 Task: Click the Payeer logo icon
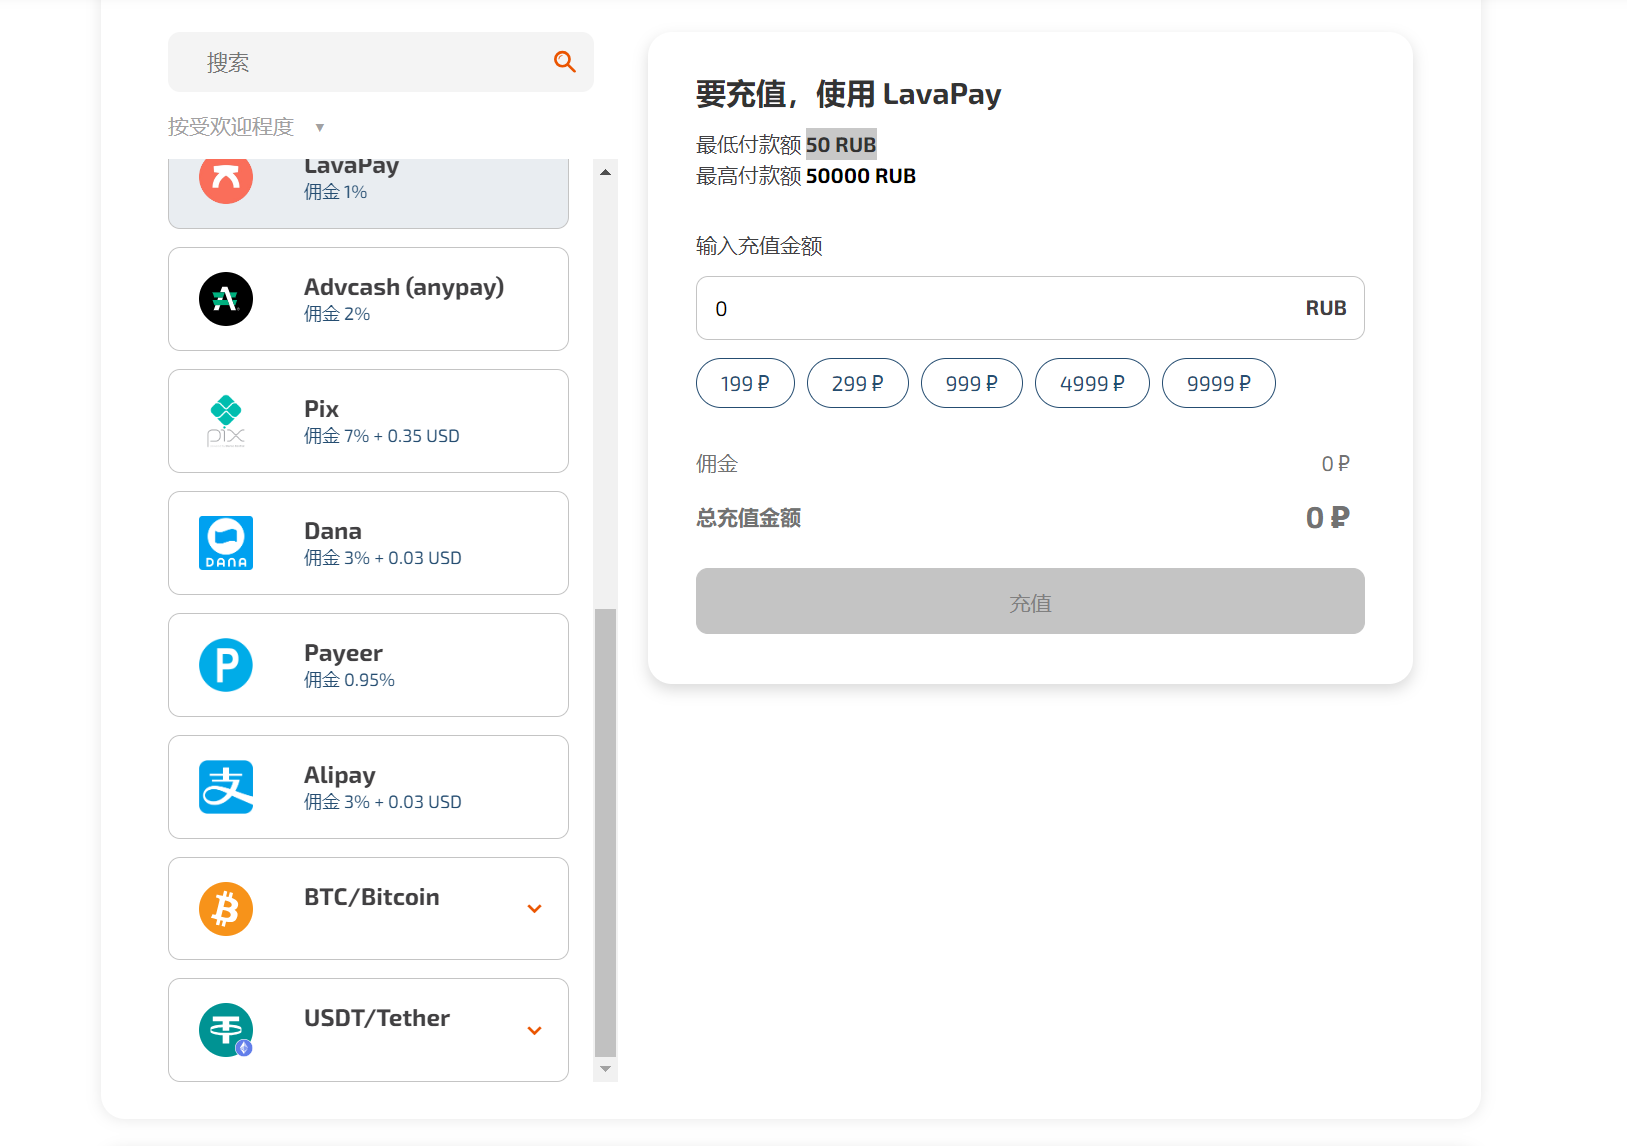click(x=226, y=665)
